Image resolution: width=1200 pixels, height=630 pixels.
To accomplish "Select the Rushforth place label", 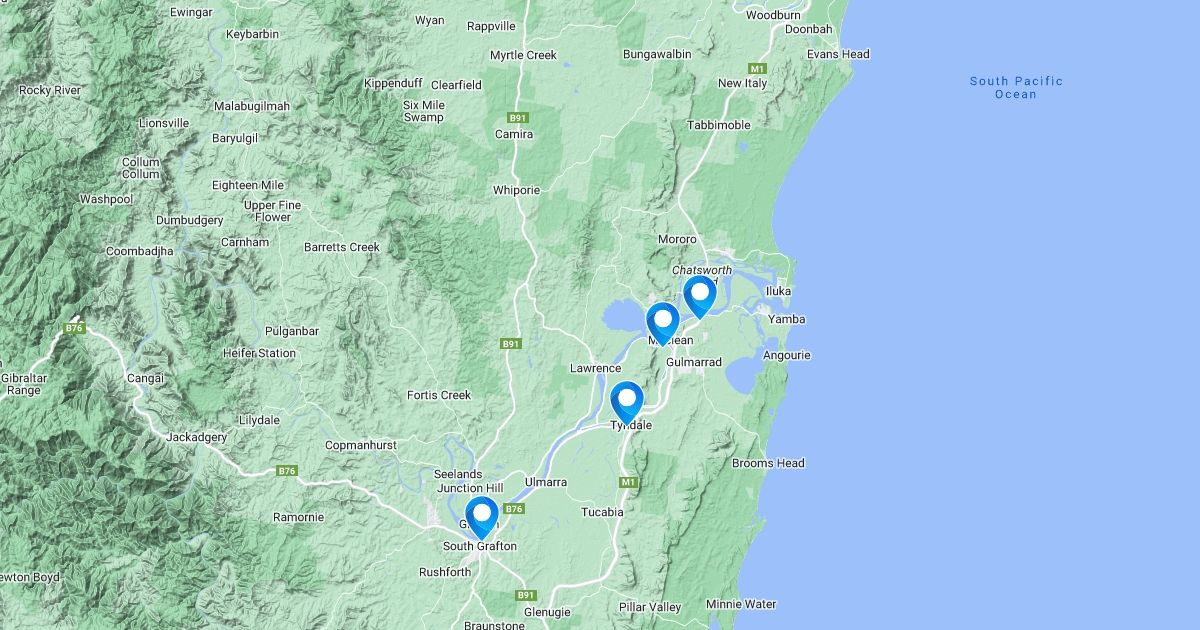I will (445, 572).
